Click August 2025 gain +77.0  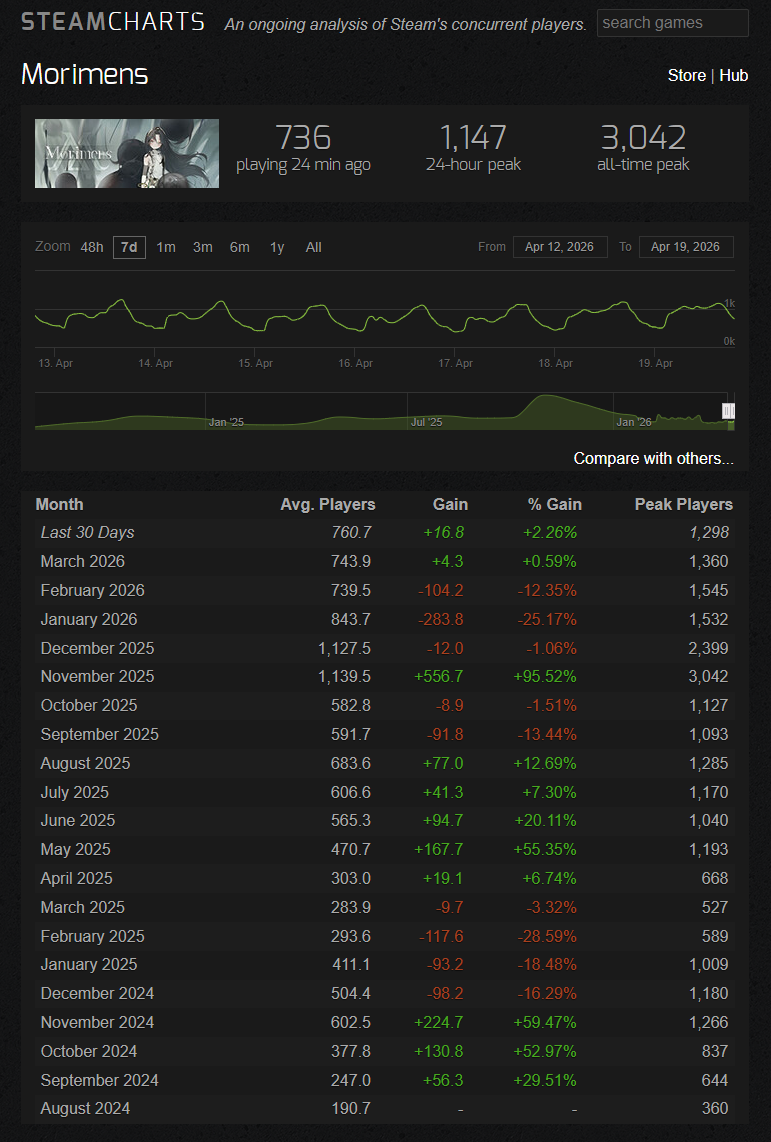pyautogui.click(x=443, y=763)
